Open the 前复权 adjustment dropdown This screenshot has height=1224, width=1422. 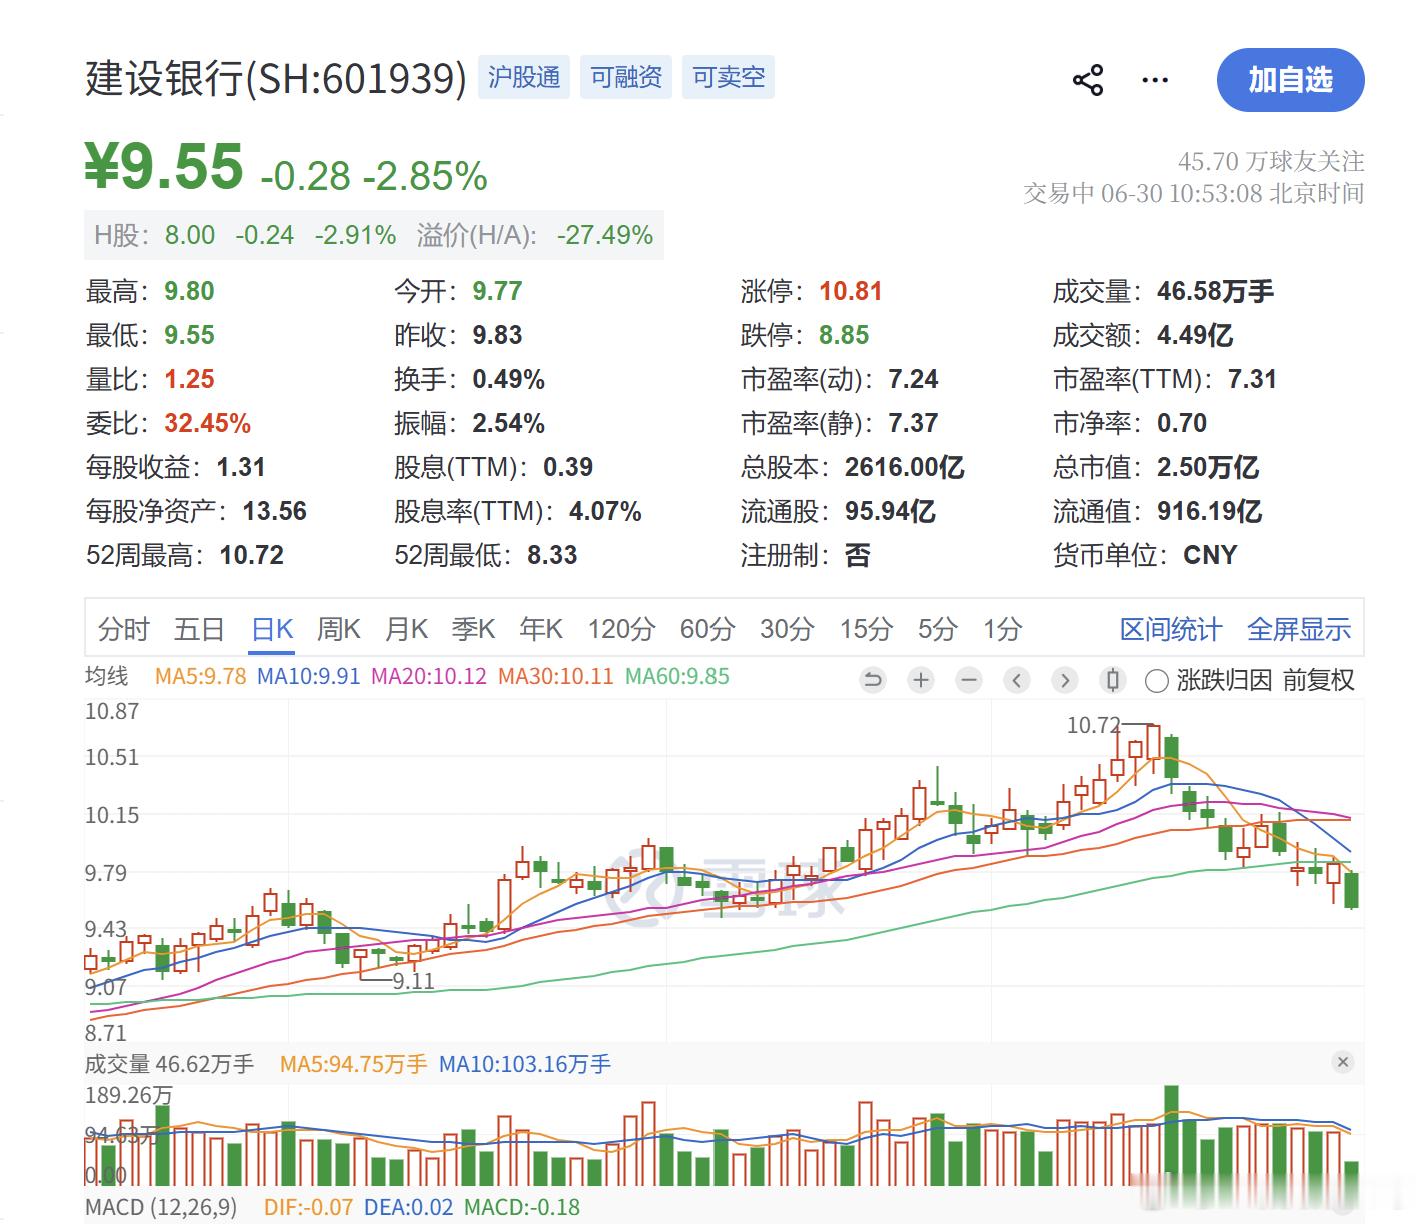pos(1318,681)
